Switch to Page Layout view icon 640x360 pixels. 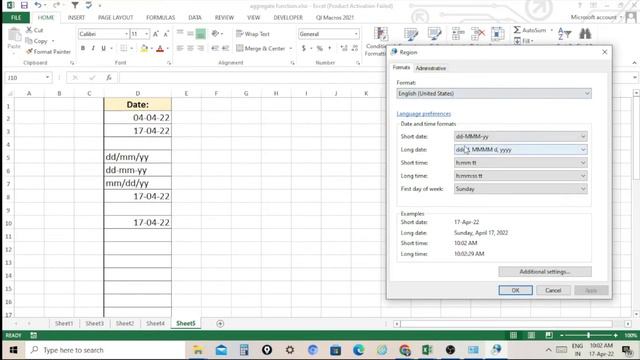(x=531, y=335)
